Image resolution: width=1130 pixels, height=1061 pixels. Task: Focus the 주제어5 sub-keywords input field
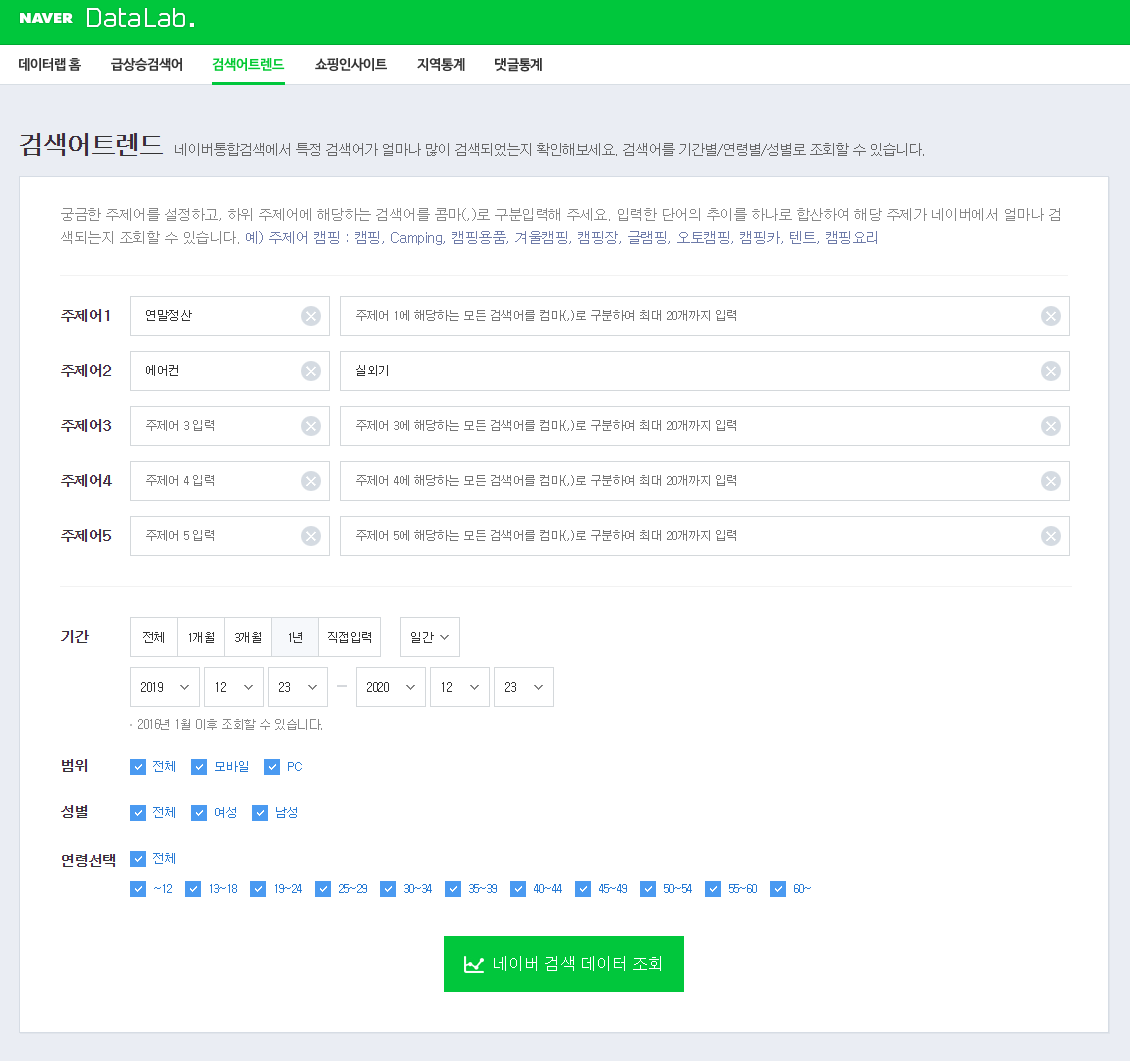(x=705, y=536)
